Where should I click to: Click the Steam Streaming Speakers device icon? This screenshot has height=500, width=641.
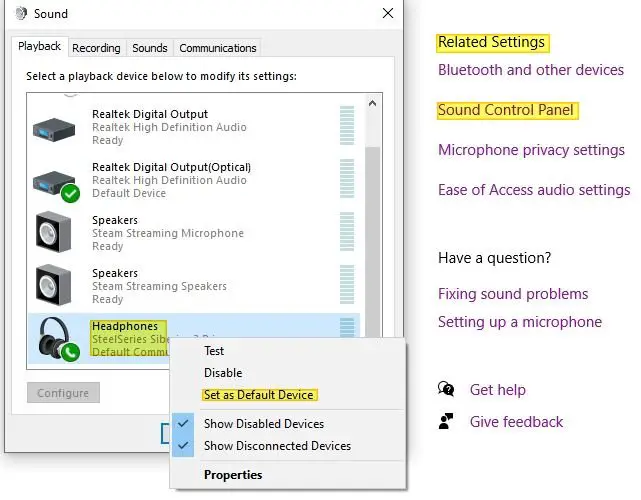click(53, 286)
